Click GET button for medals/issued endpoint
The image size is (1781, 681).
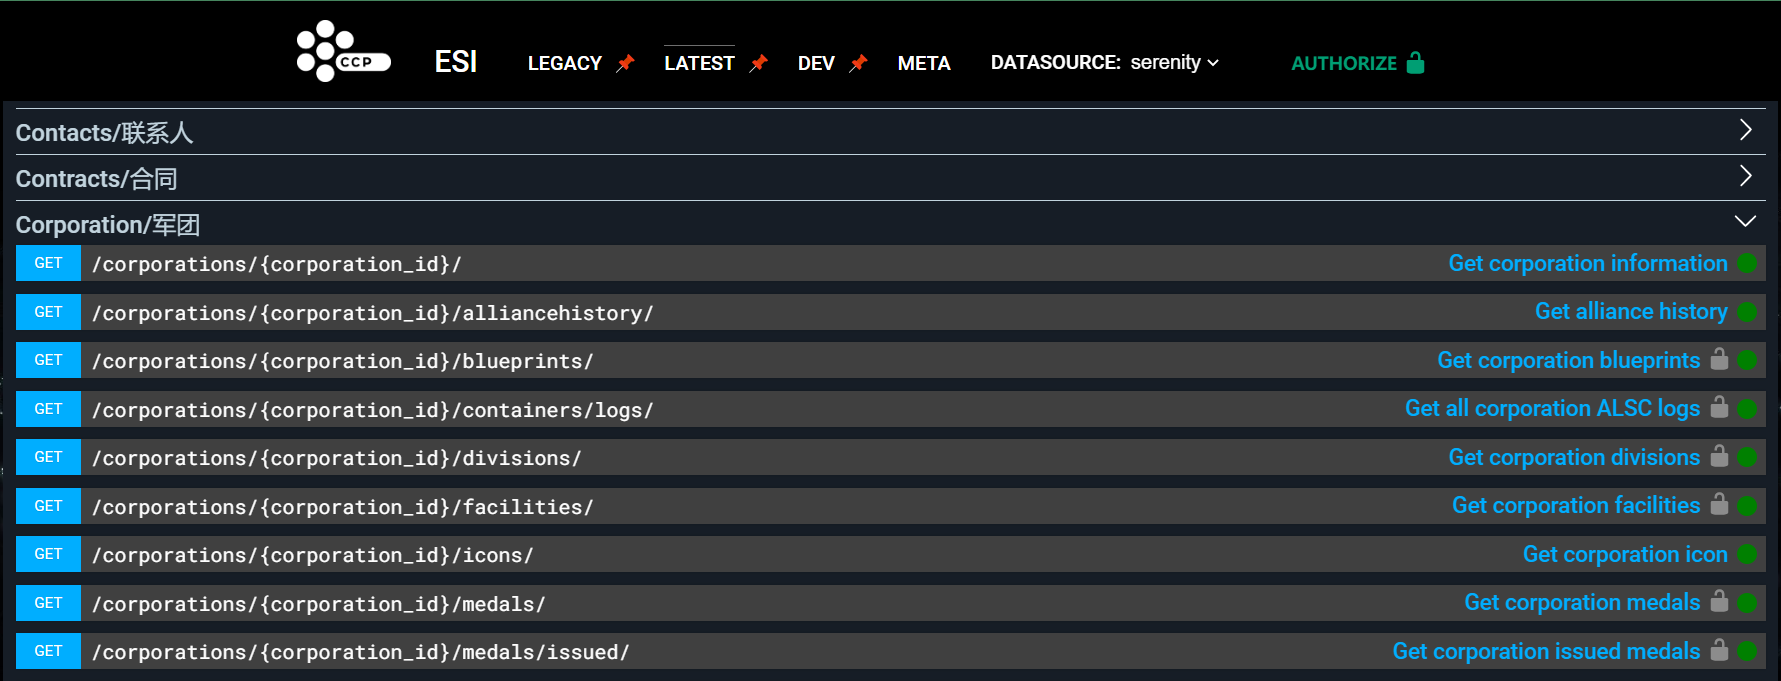pos(48,651)
